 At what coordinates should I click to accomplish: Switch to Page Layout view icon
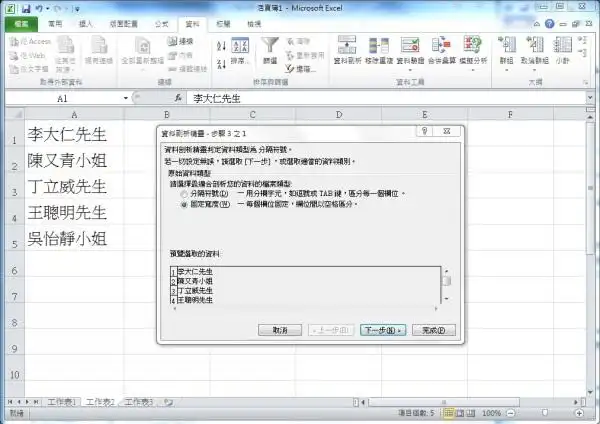tap(460, 413)
